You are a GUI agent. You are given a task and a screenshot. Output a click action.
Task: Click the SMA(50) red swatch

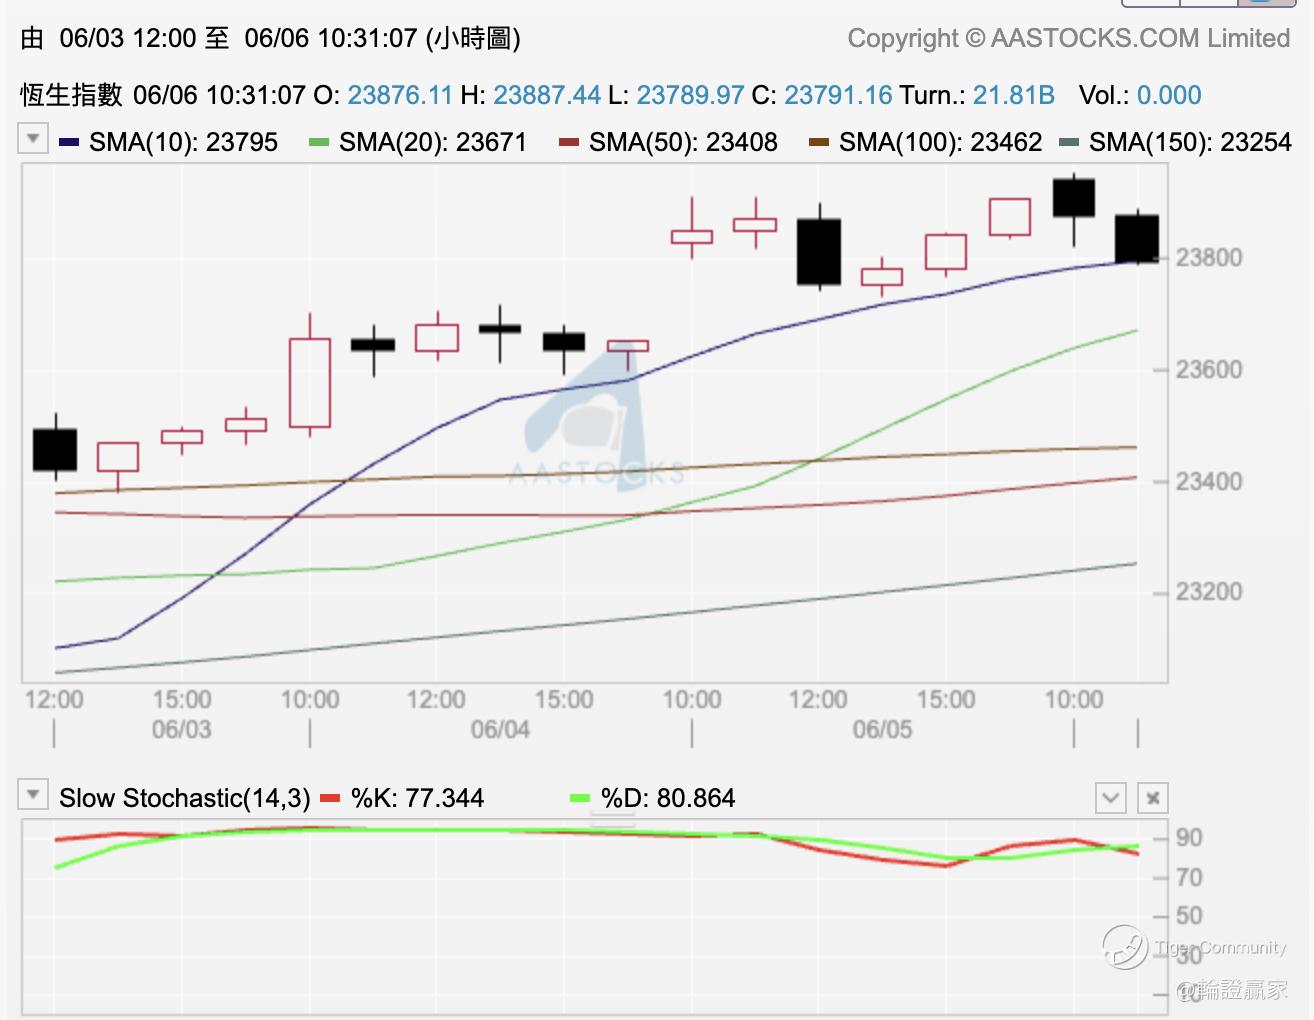[x=569, y=142]
